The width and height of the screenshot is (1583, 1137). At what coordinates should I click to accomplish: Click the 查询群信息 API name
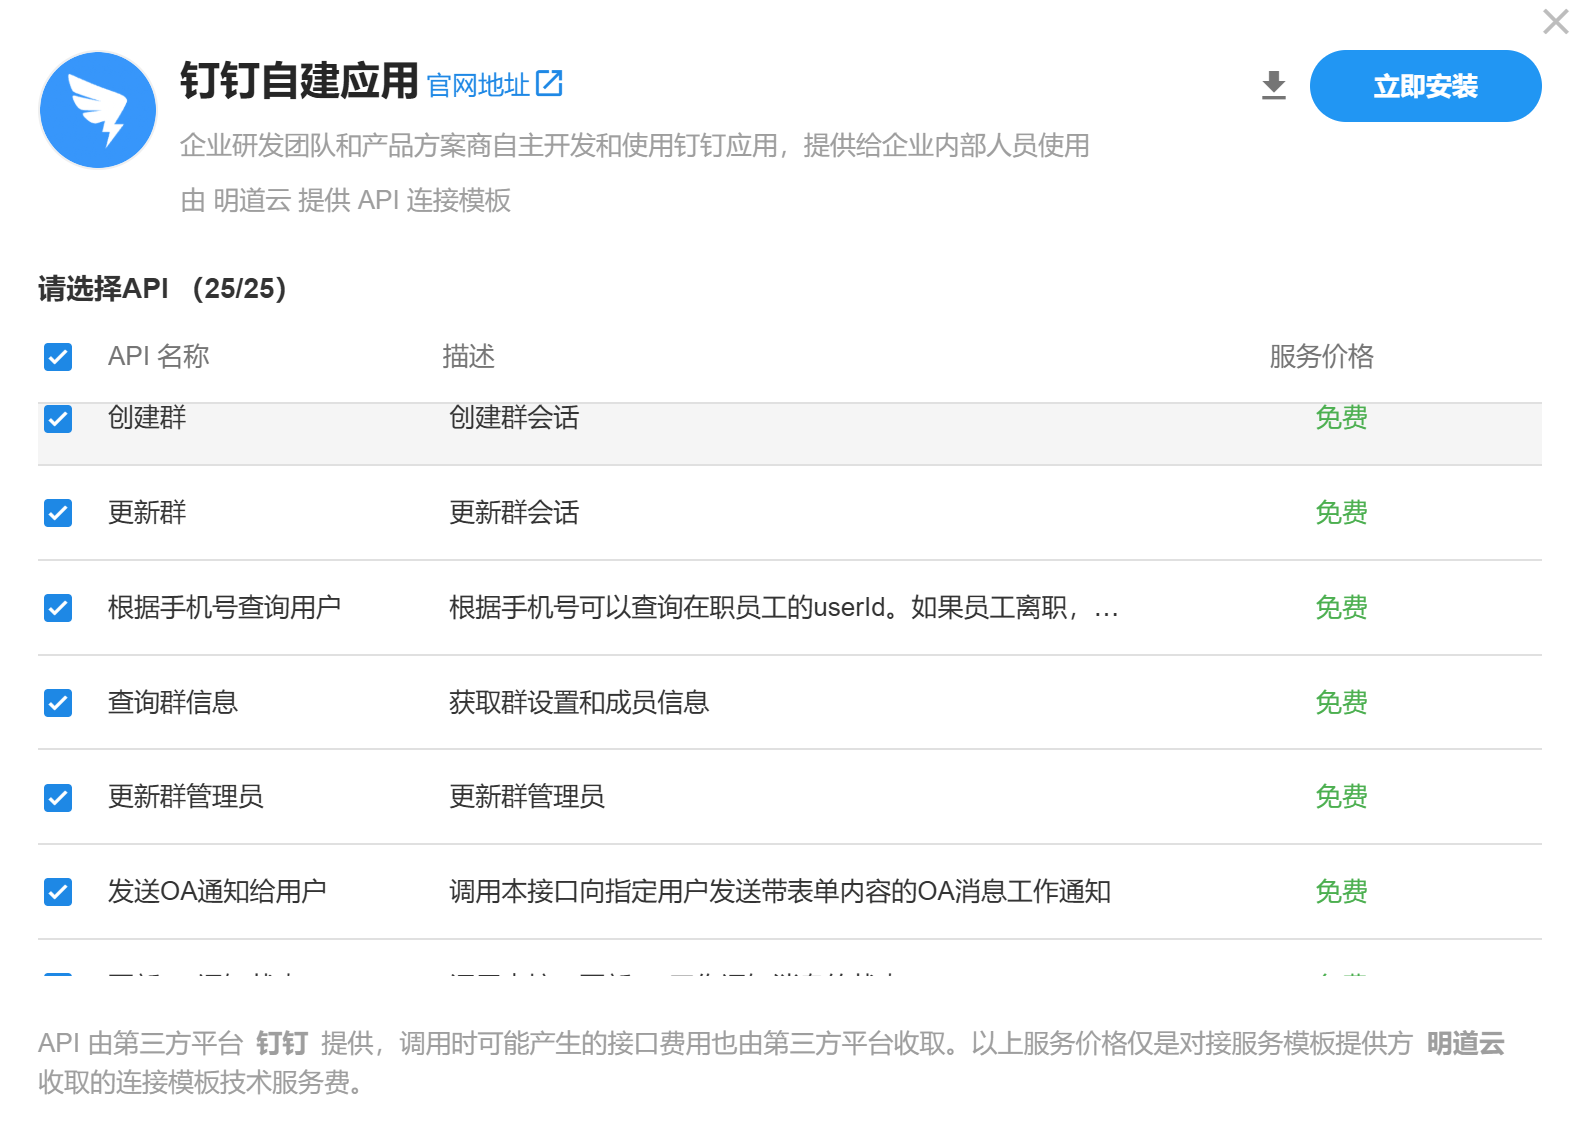(173, 702)
